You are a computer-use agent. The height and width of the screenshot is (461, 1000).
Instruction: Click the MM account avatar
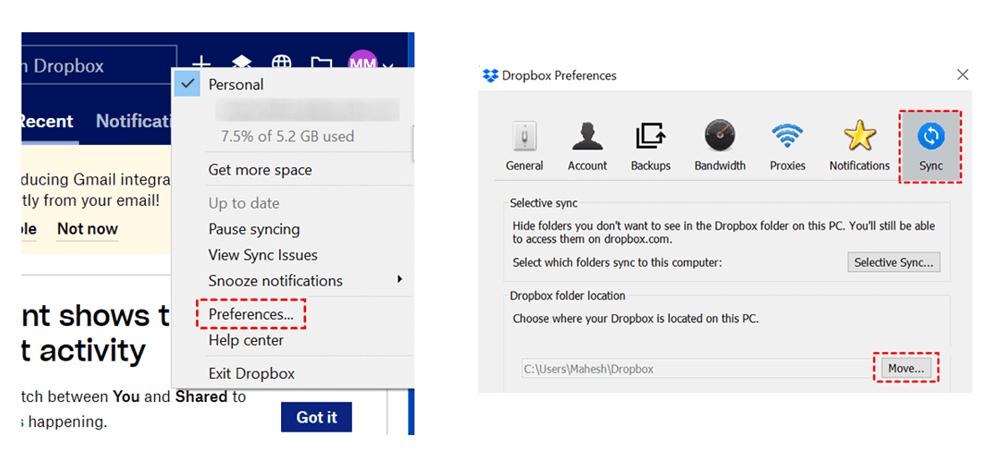(x=362, y=61)
